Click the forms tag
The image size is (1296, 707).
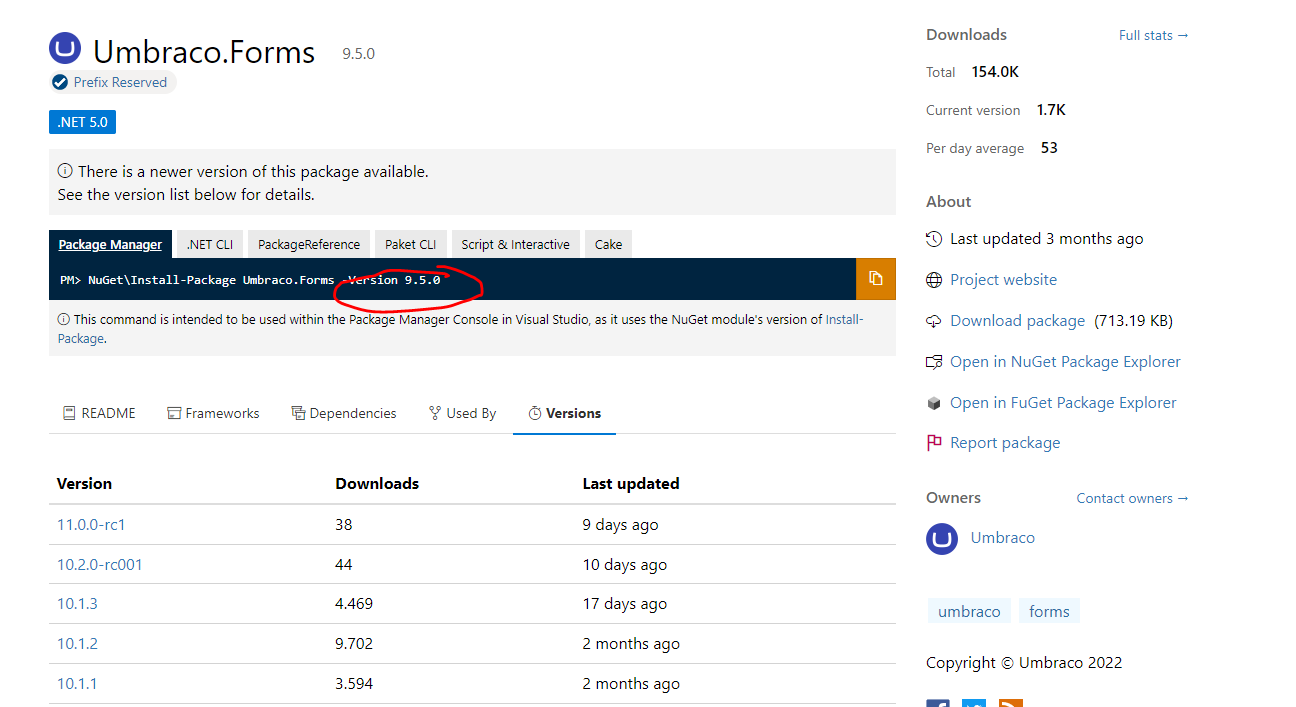coord(1049,612)
